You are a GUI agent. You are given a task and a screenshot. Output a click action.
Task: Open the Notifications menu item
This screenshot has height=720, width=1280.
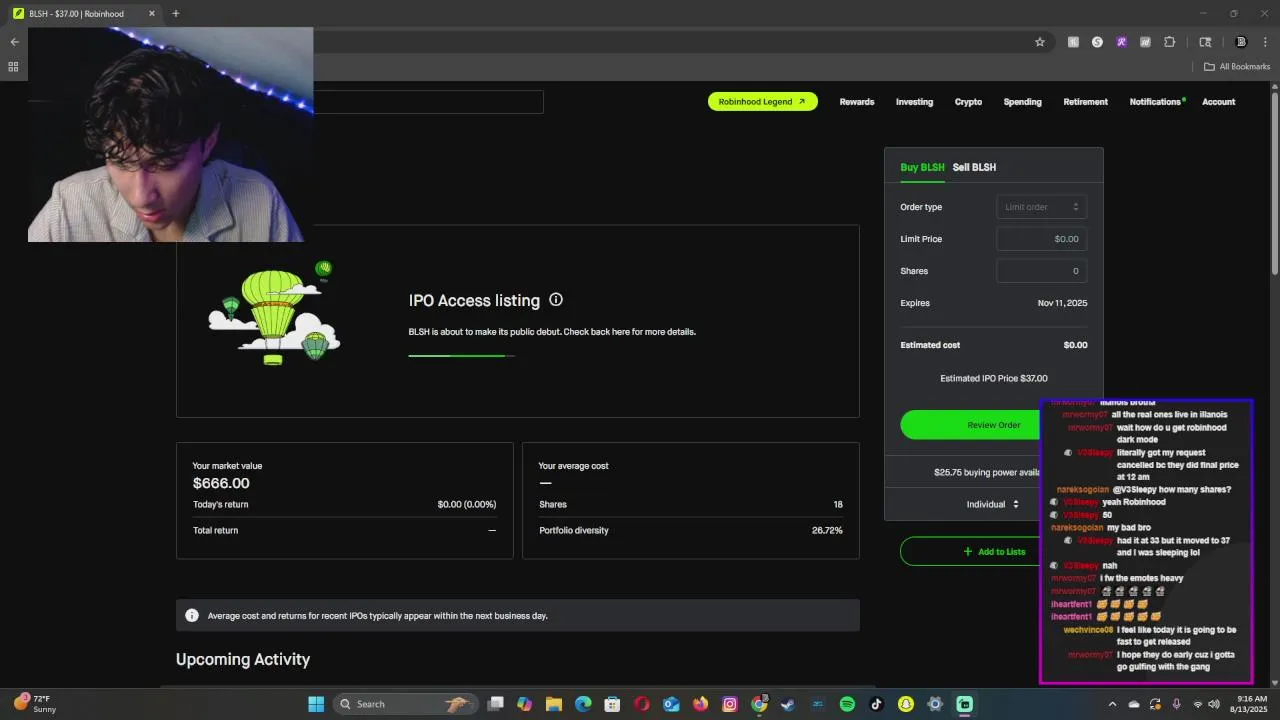click(x=1156, y=102)
